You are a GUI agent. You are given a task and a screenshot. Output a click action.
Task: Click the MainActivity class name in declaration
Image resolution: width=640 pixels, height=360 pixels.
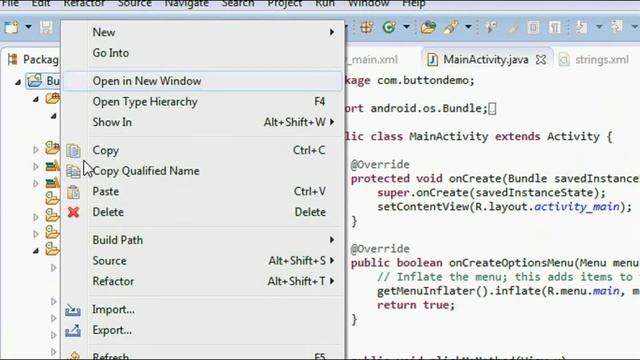[x=449, y=136]
